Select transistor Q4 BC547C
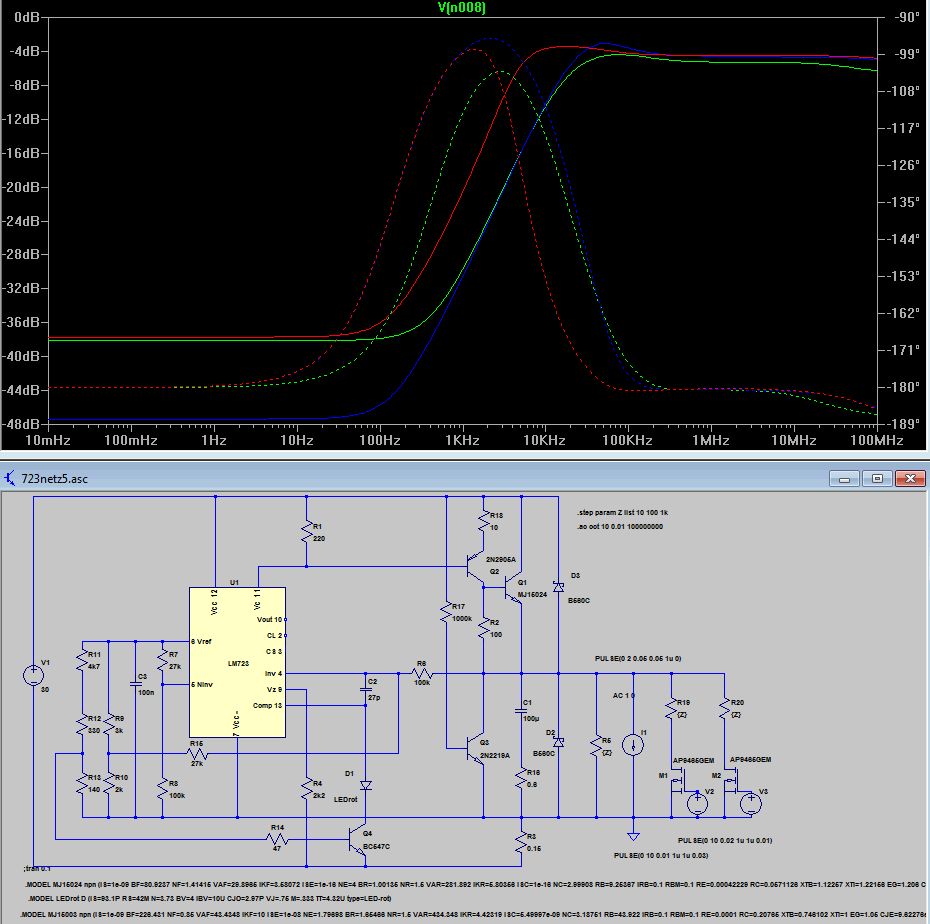This screenshot has height=924, width=930. (x=358, y=840)
